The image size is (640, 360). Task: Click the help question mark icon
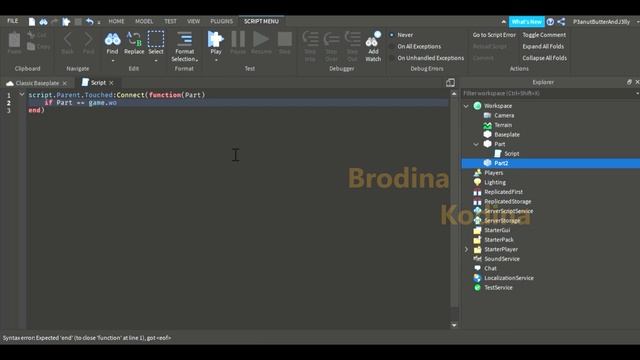550,22
